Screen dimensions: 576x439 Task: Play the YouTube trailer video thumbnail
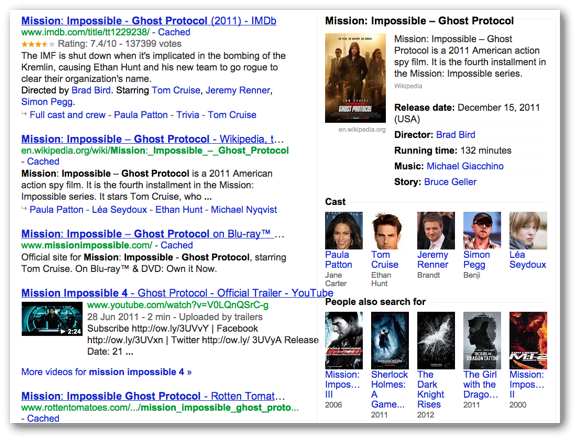[x=52, y=319]
